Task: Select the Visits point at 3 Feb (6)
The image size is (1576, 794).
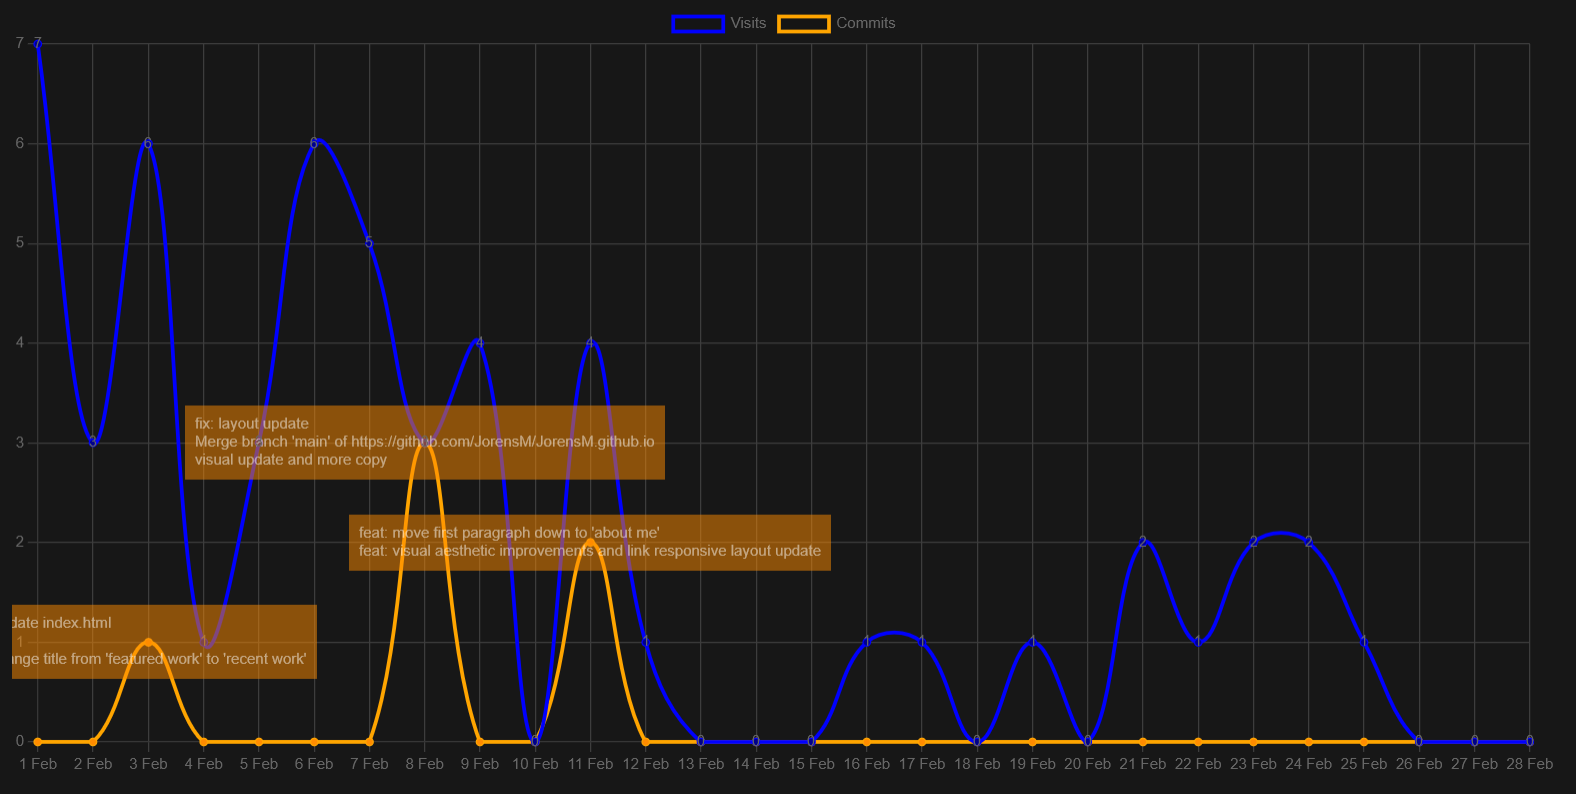Action: coord(148,144)
